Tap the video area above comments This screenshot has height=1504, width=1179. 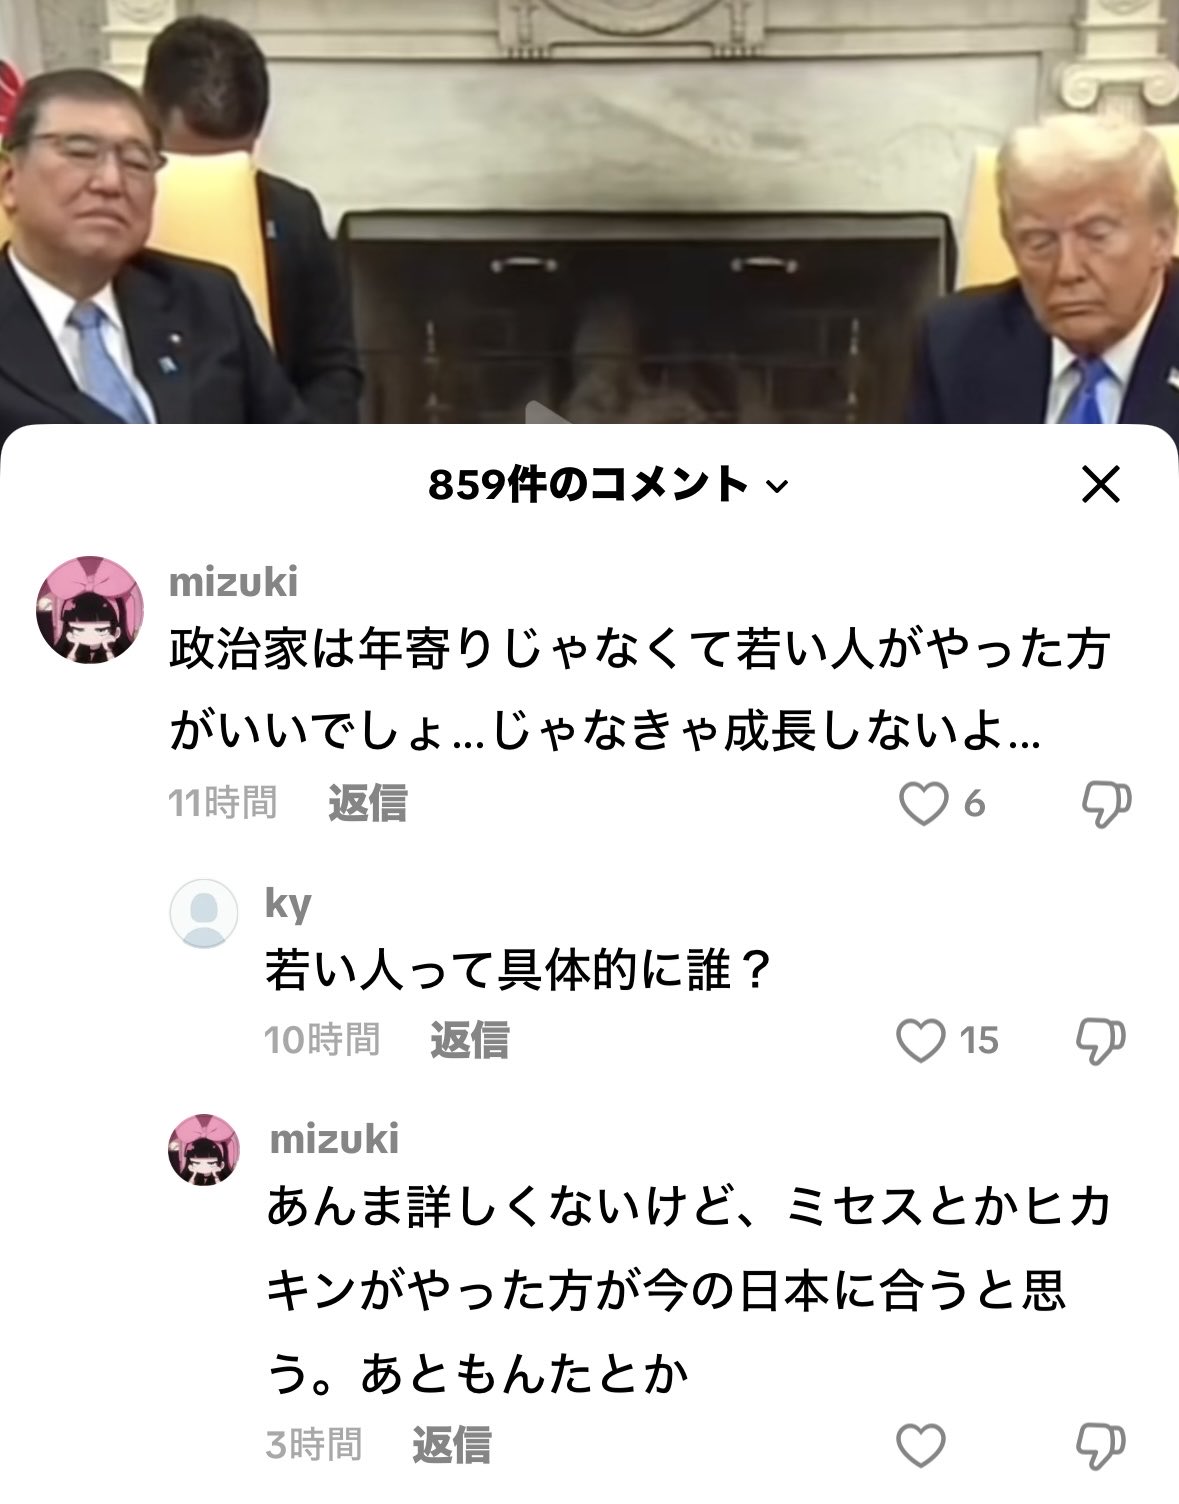(589, 212)
